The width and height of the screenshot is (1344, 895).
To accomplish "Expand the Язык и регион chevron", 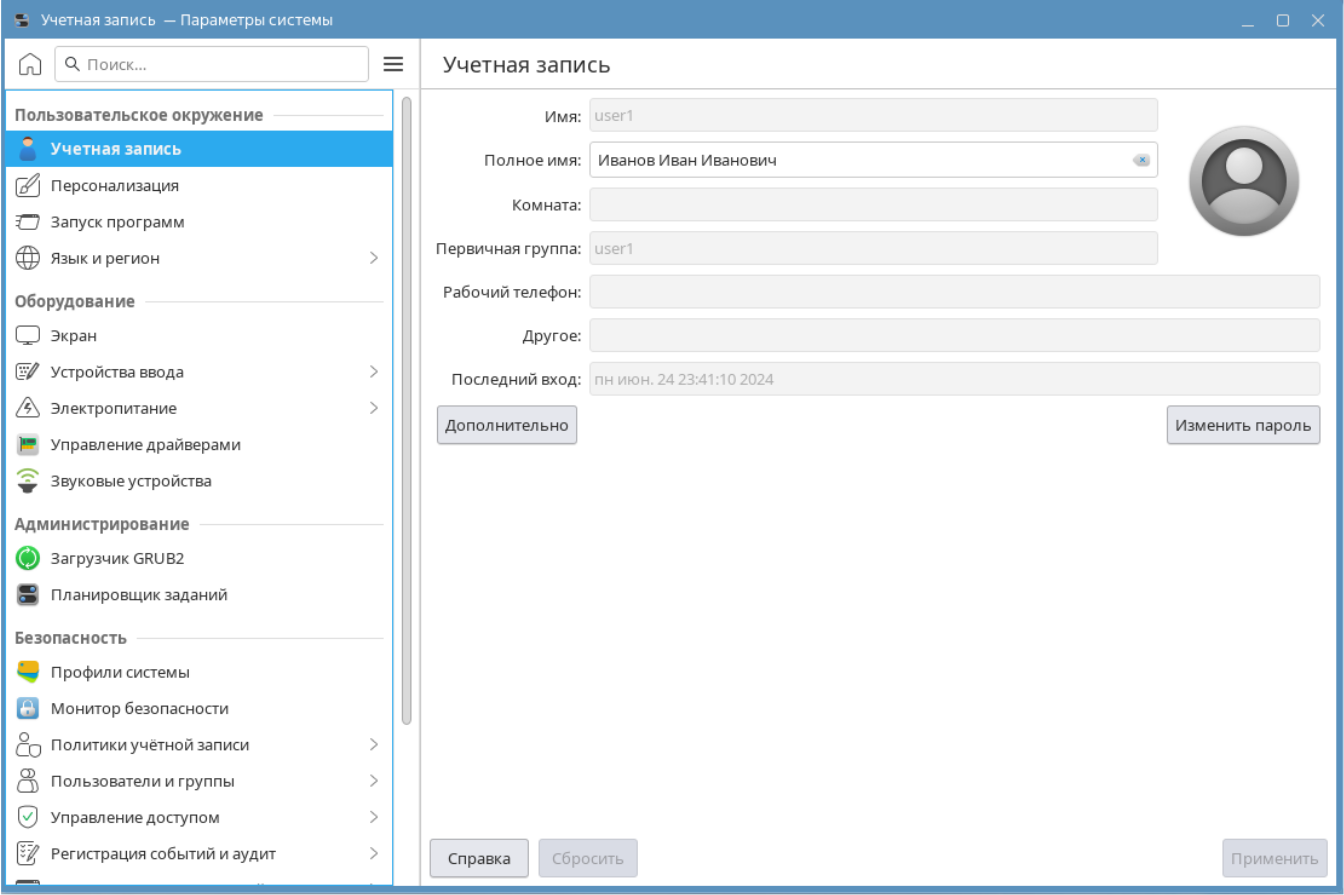I will point(373,258).
